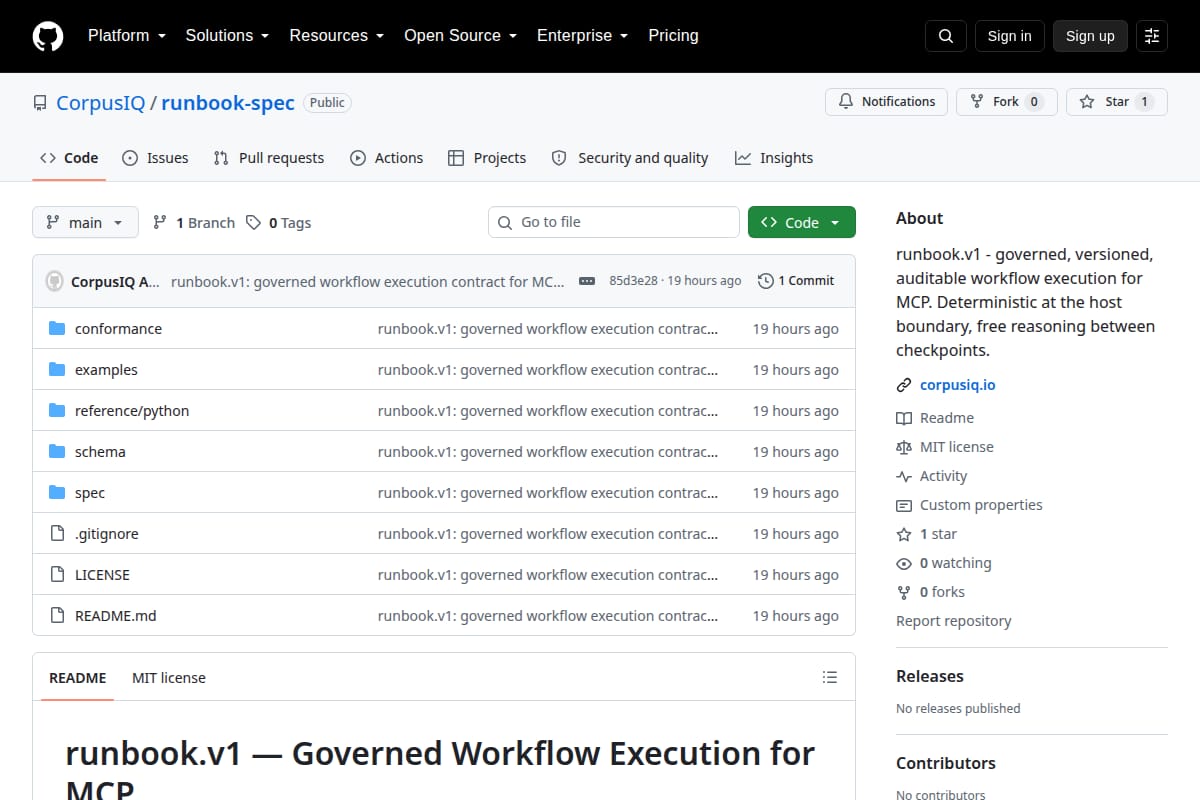
Task: Select the README tab
Action: coord(77,677)
